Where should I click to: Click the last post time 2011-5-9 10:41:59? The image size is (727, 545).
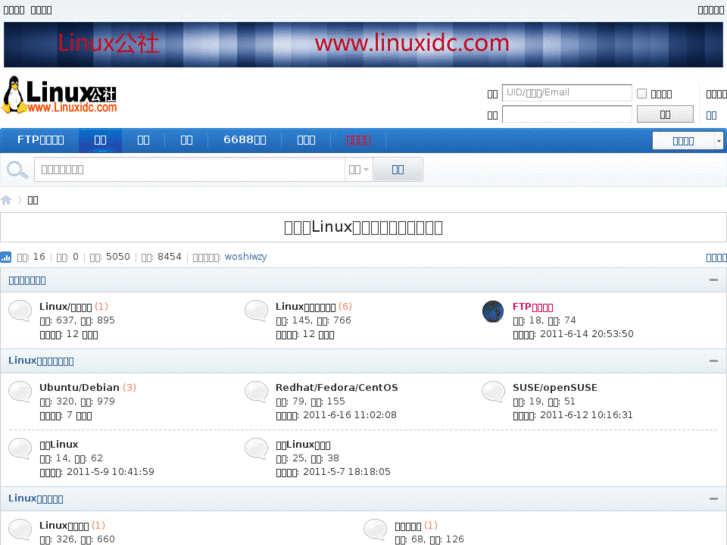point(110,472)
